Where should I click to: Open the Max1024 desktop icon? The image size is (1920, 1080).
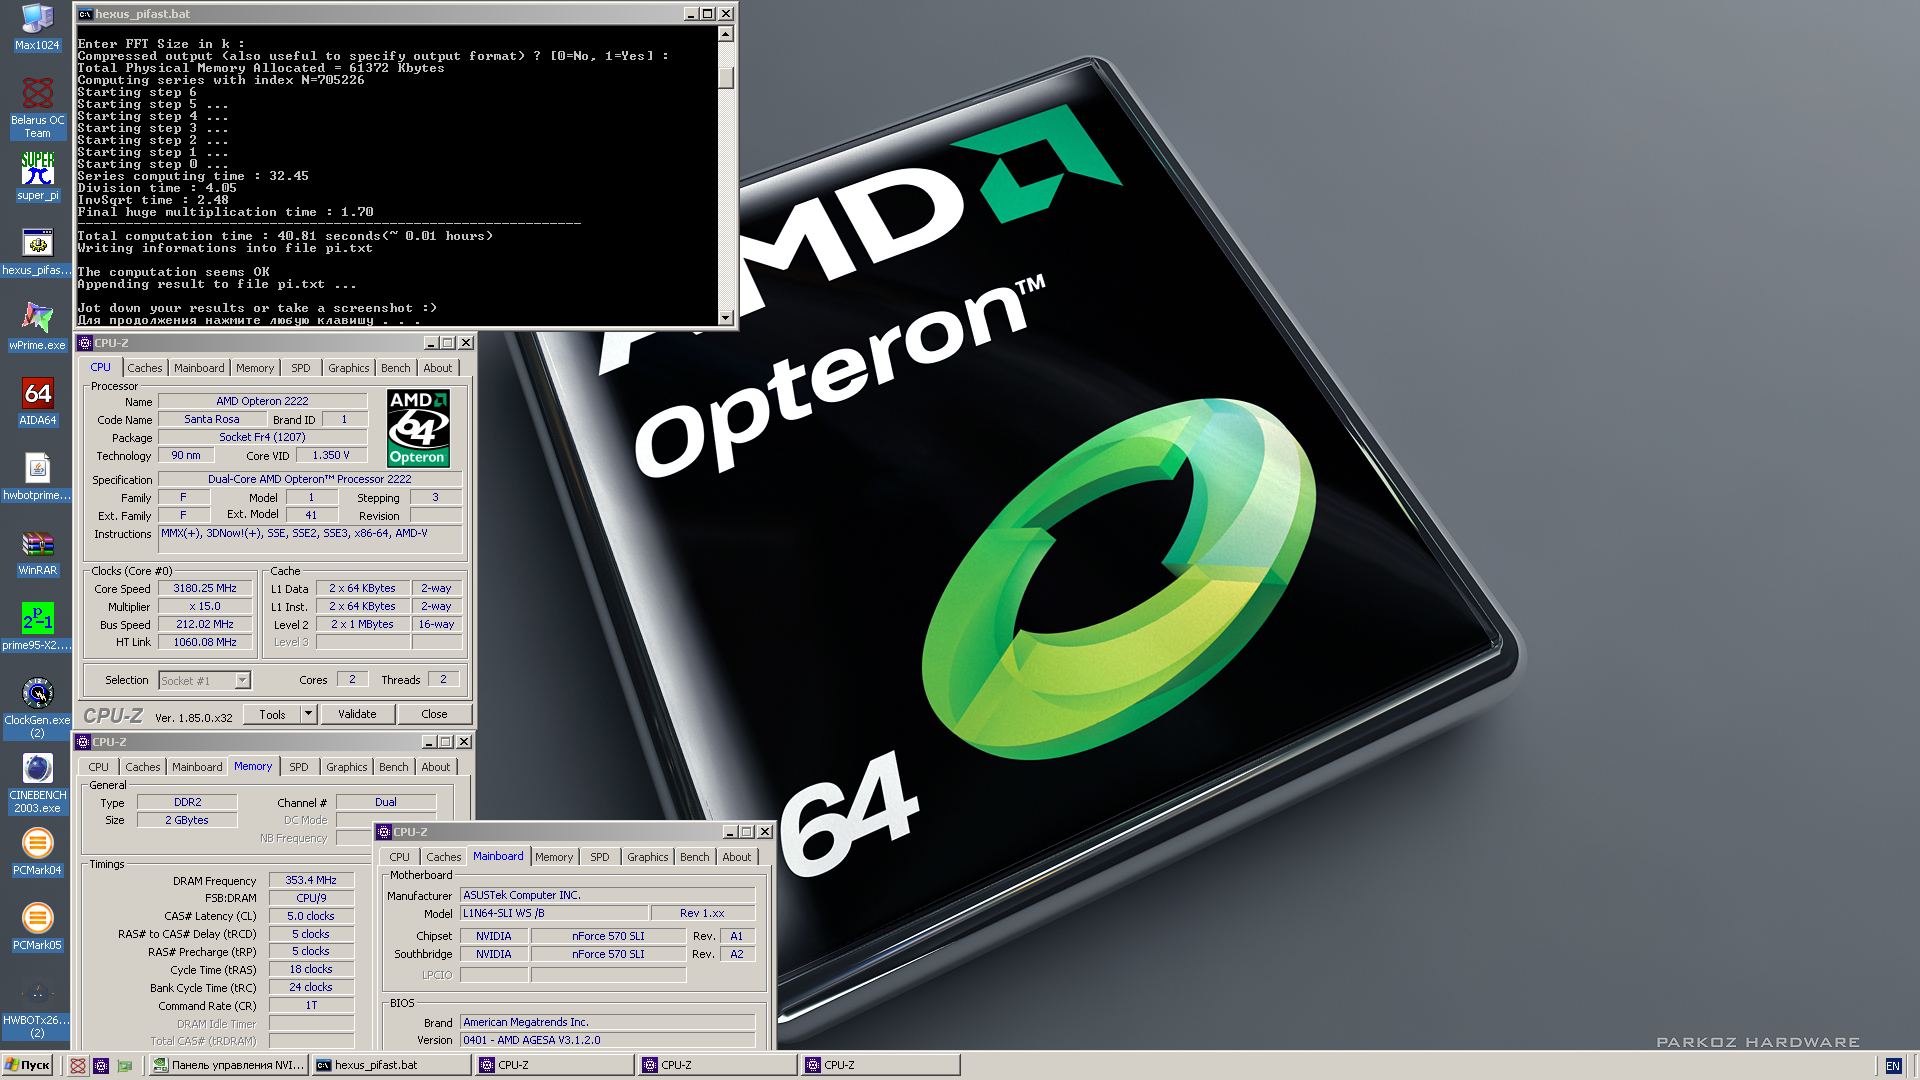click(x=37, y=27)
